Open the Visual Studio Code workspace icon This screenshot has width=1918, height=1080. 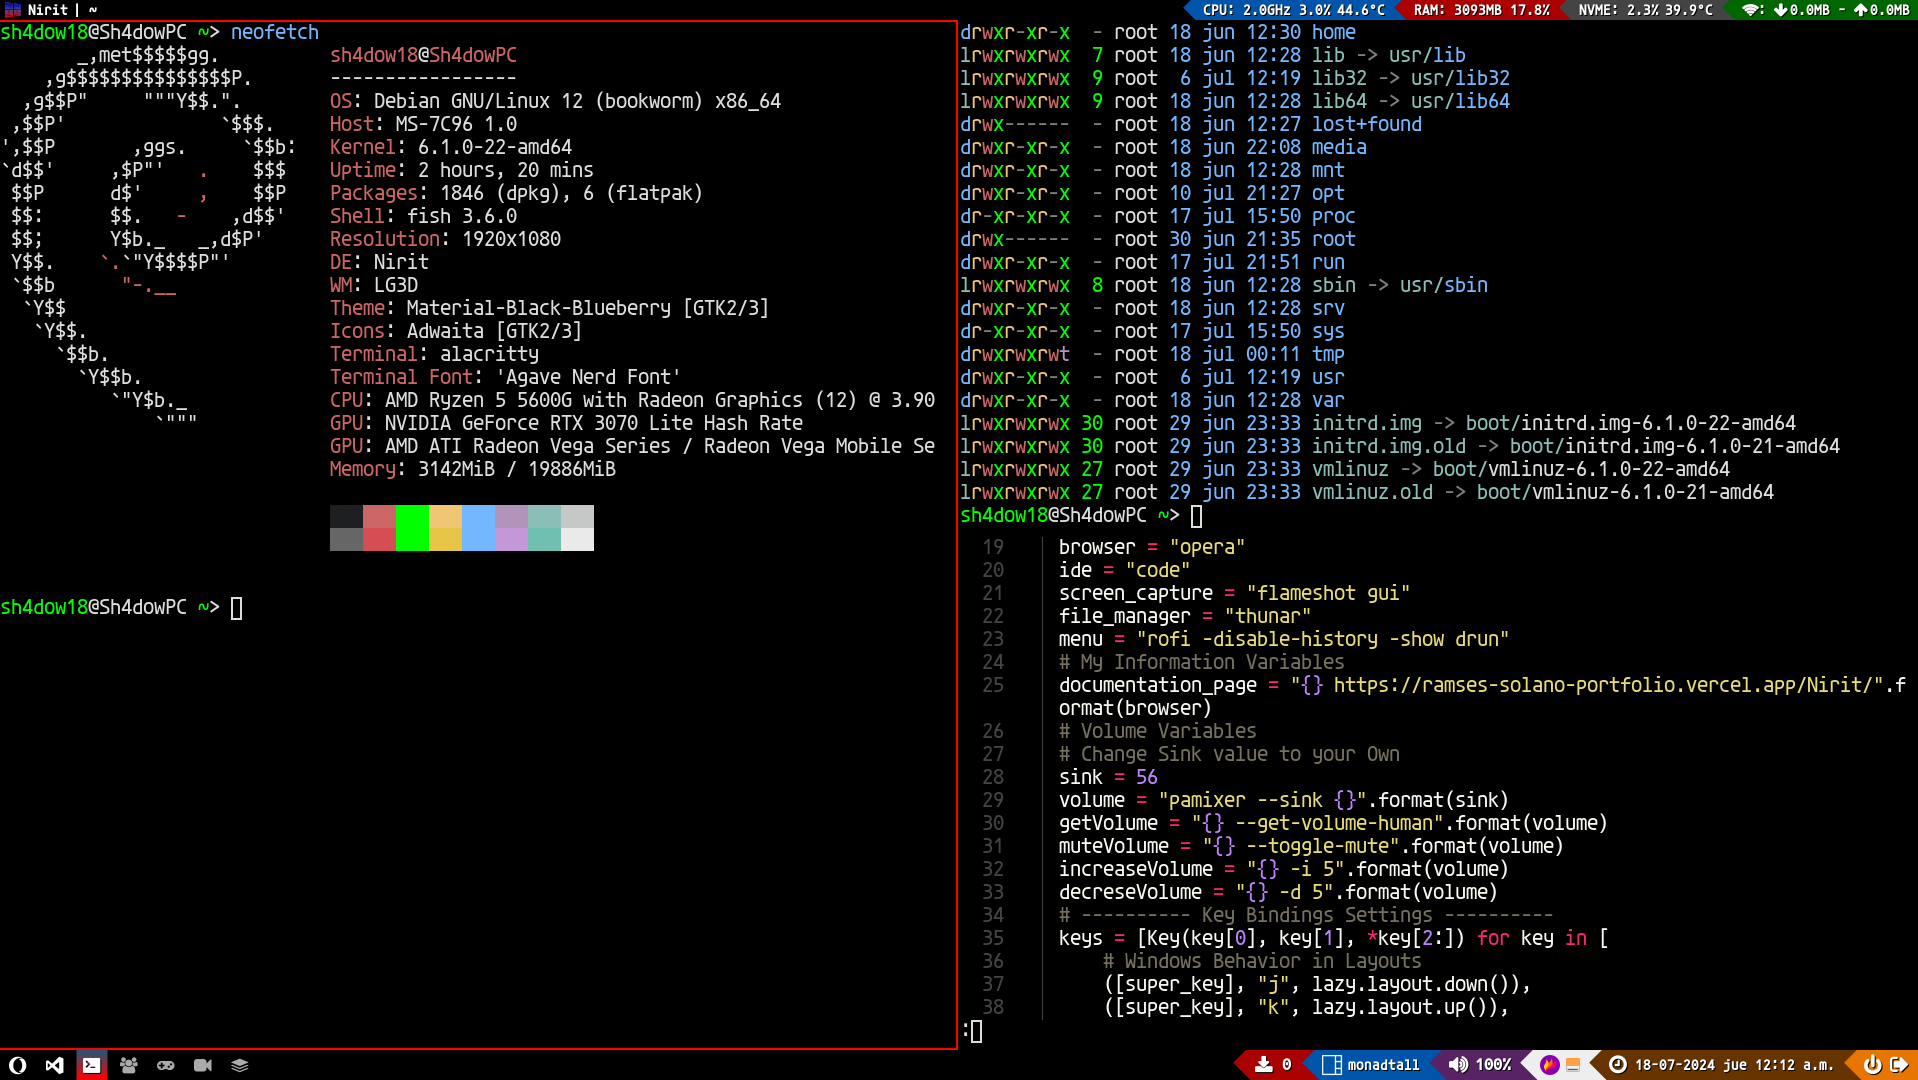(x=54, y=1065)
